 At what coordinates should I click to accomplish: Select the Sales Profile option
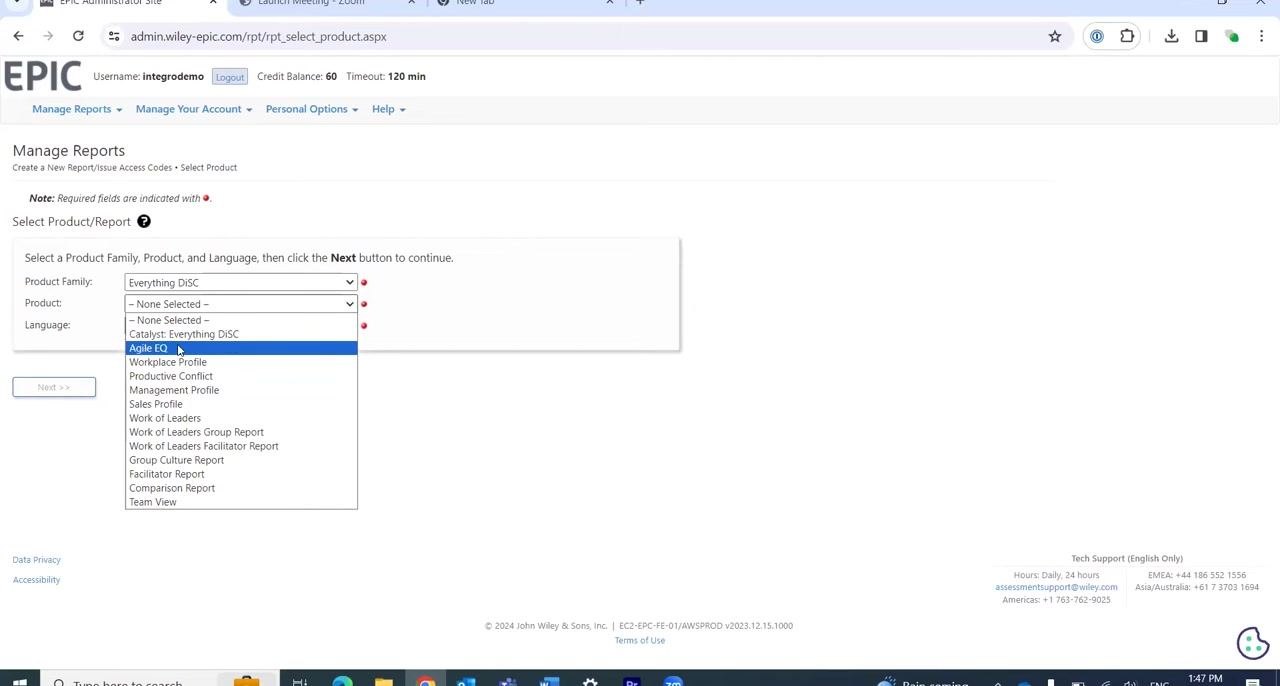point(241,404)
